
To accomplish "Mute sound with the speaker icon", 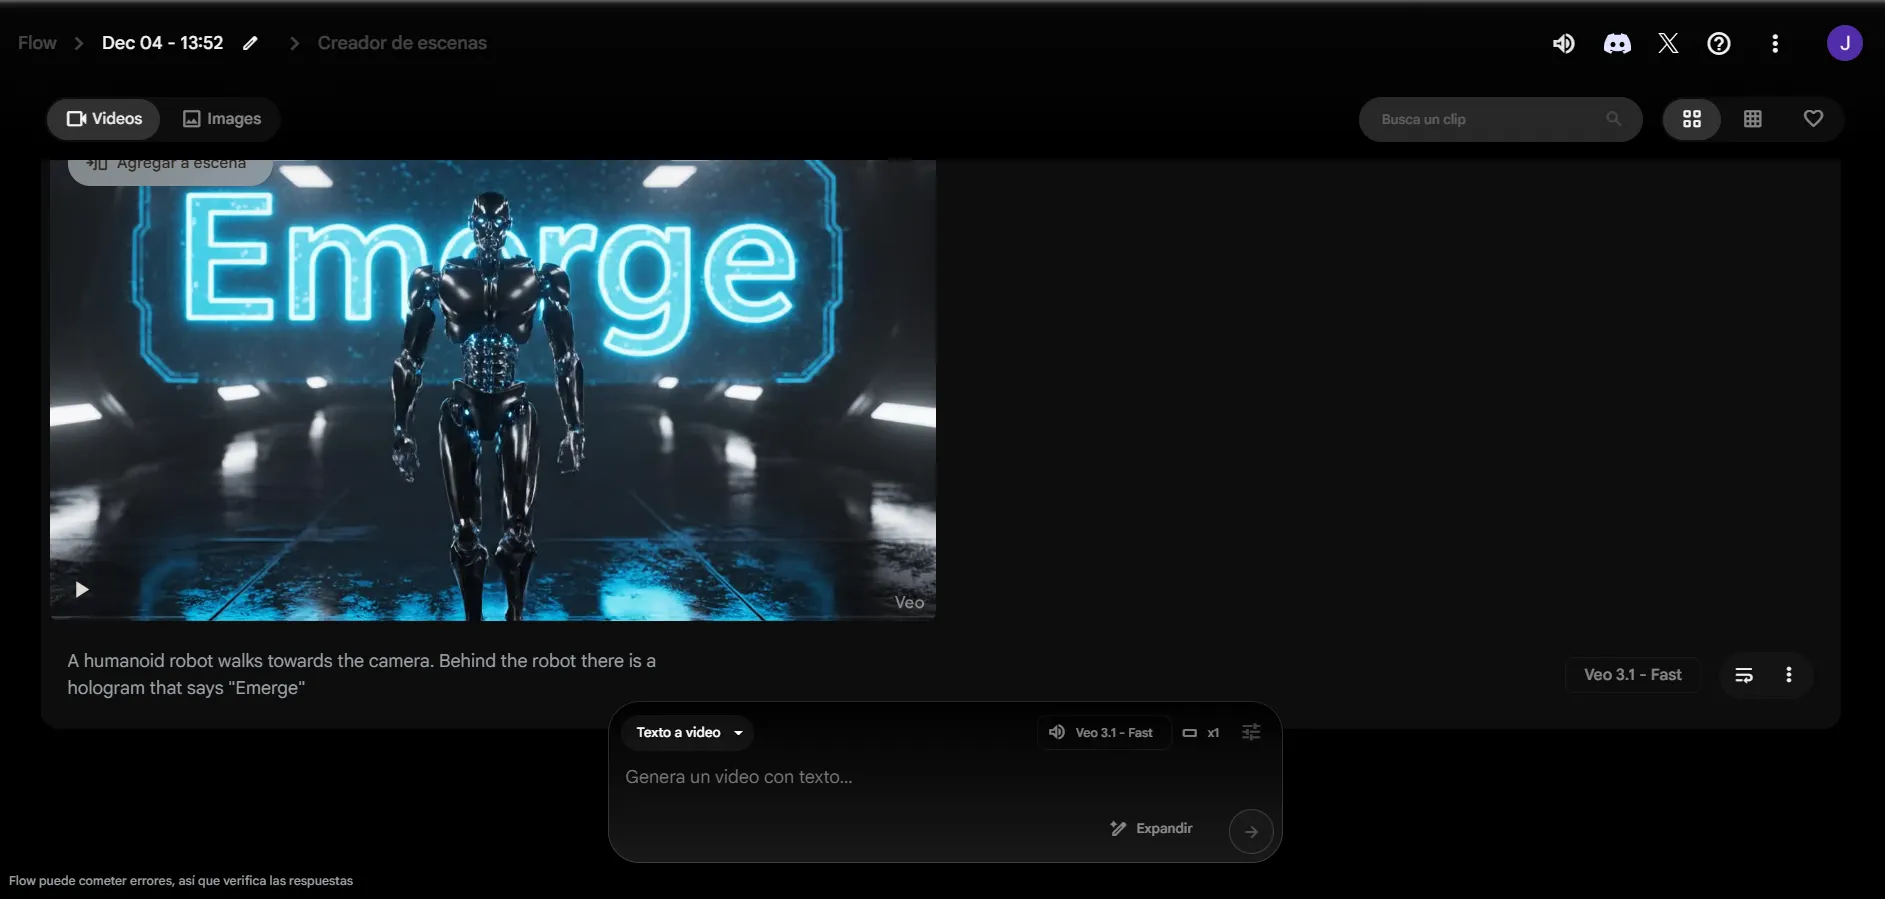I will [1563, 43].
